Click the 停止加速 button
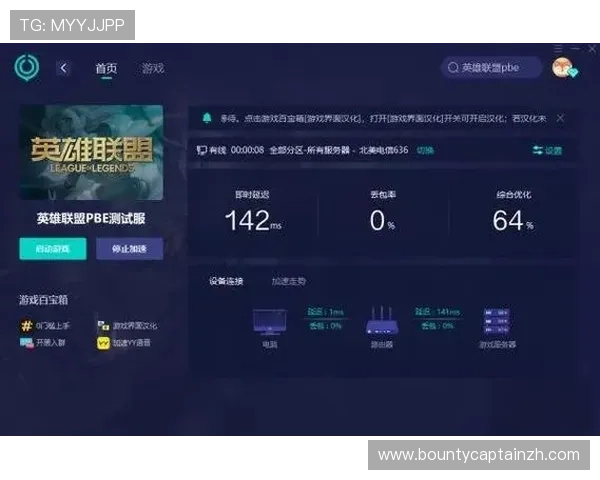 click(129, 249)
